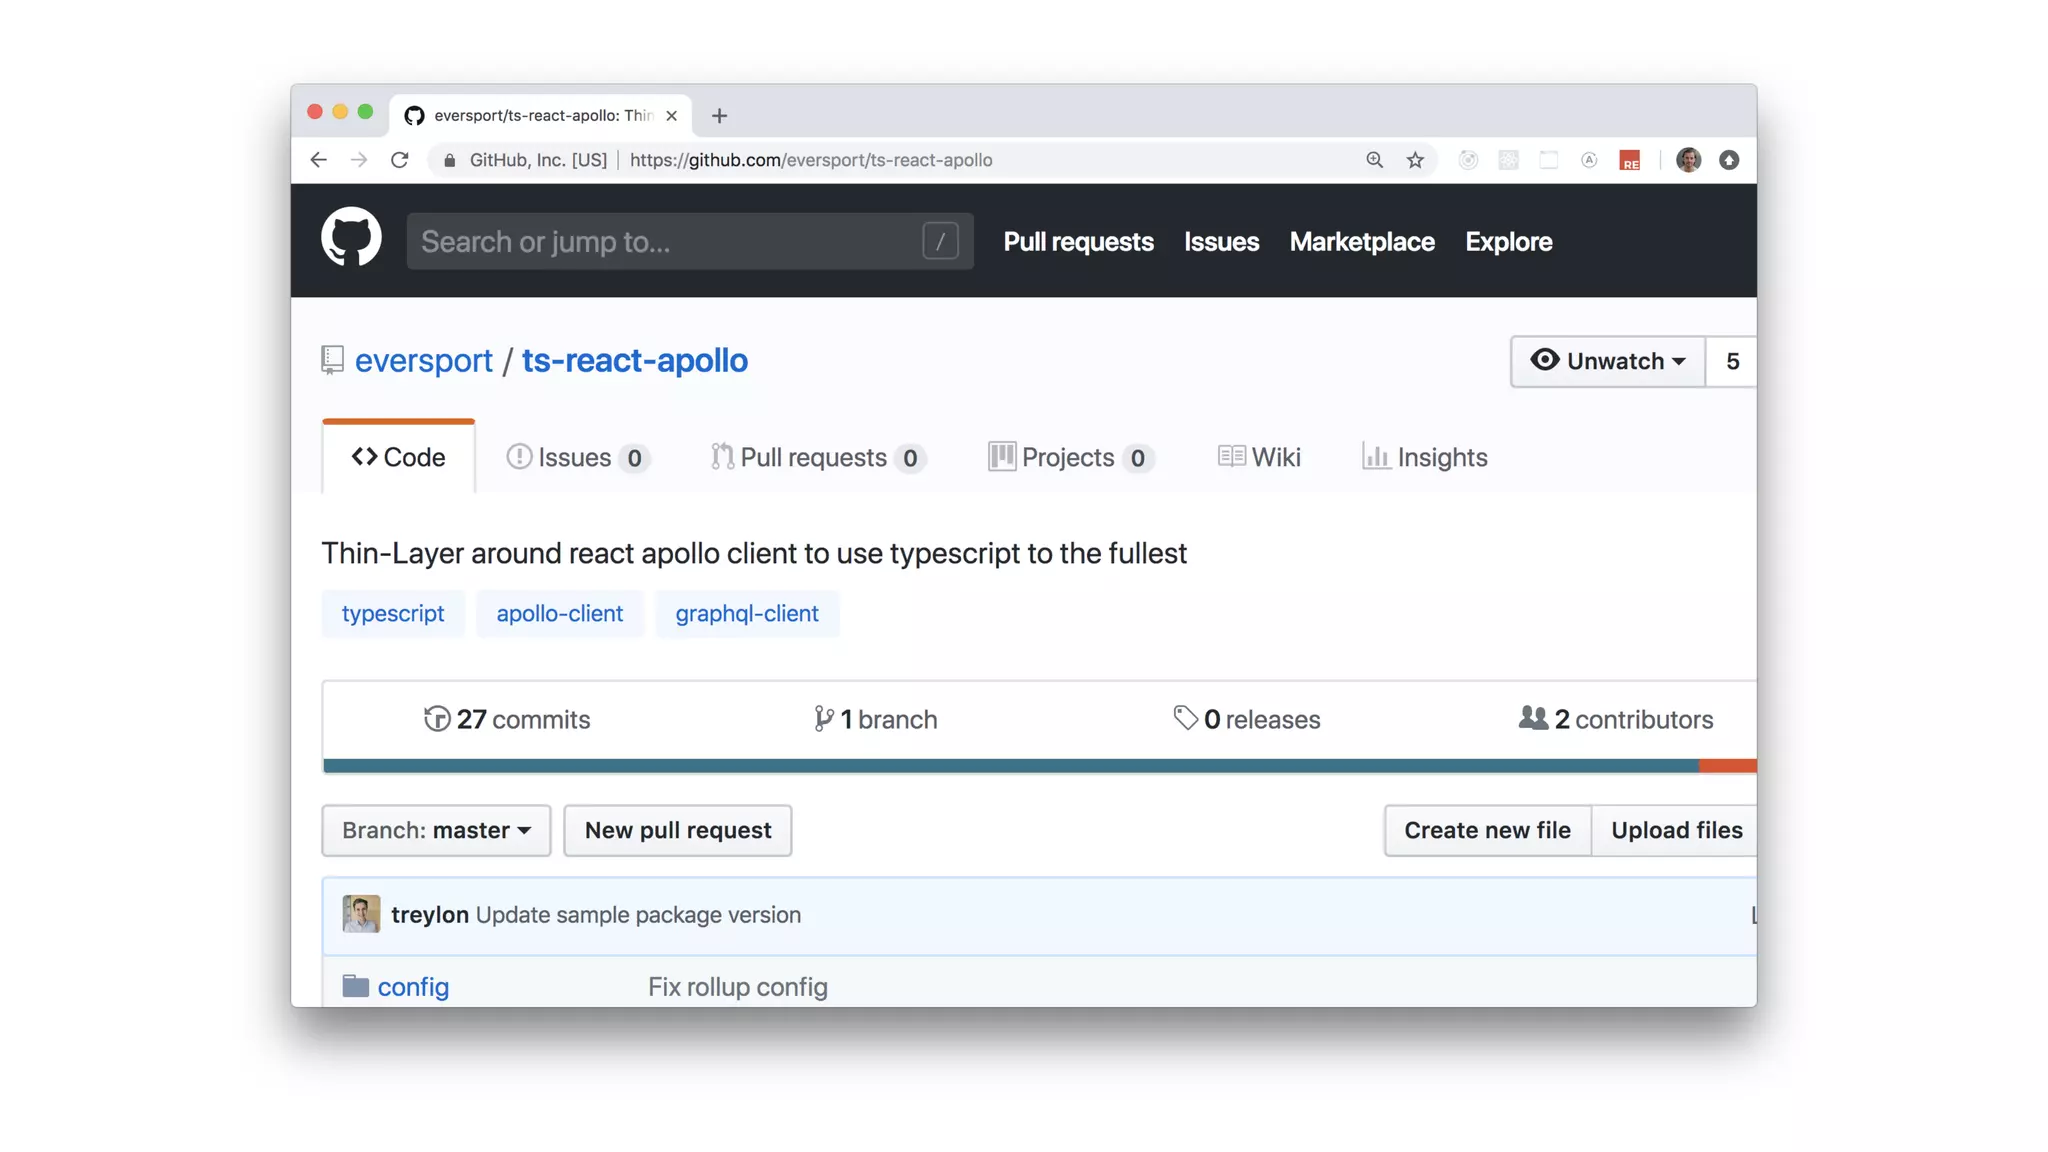Click the New pull request button

point(677,830)
